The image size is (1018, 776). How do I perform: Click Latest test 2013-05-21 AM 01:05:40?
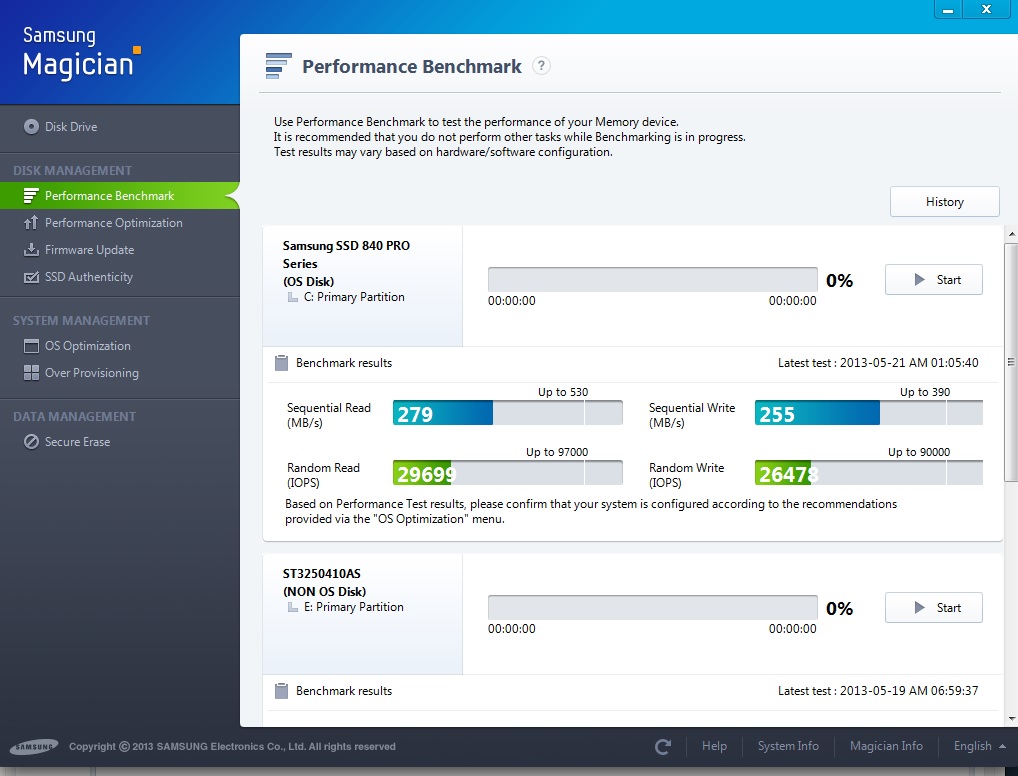point(878,363)
